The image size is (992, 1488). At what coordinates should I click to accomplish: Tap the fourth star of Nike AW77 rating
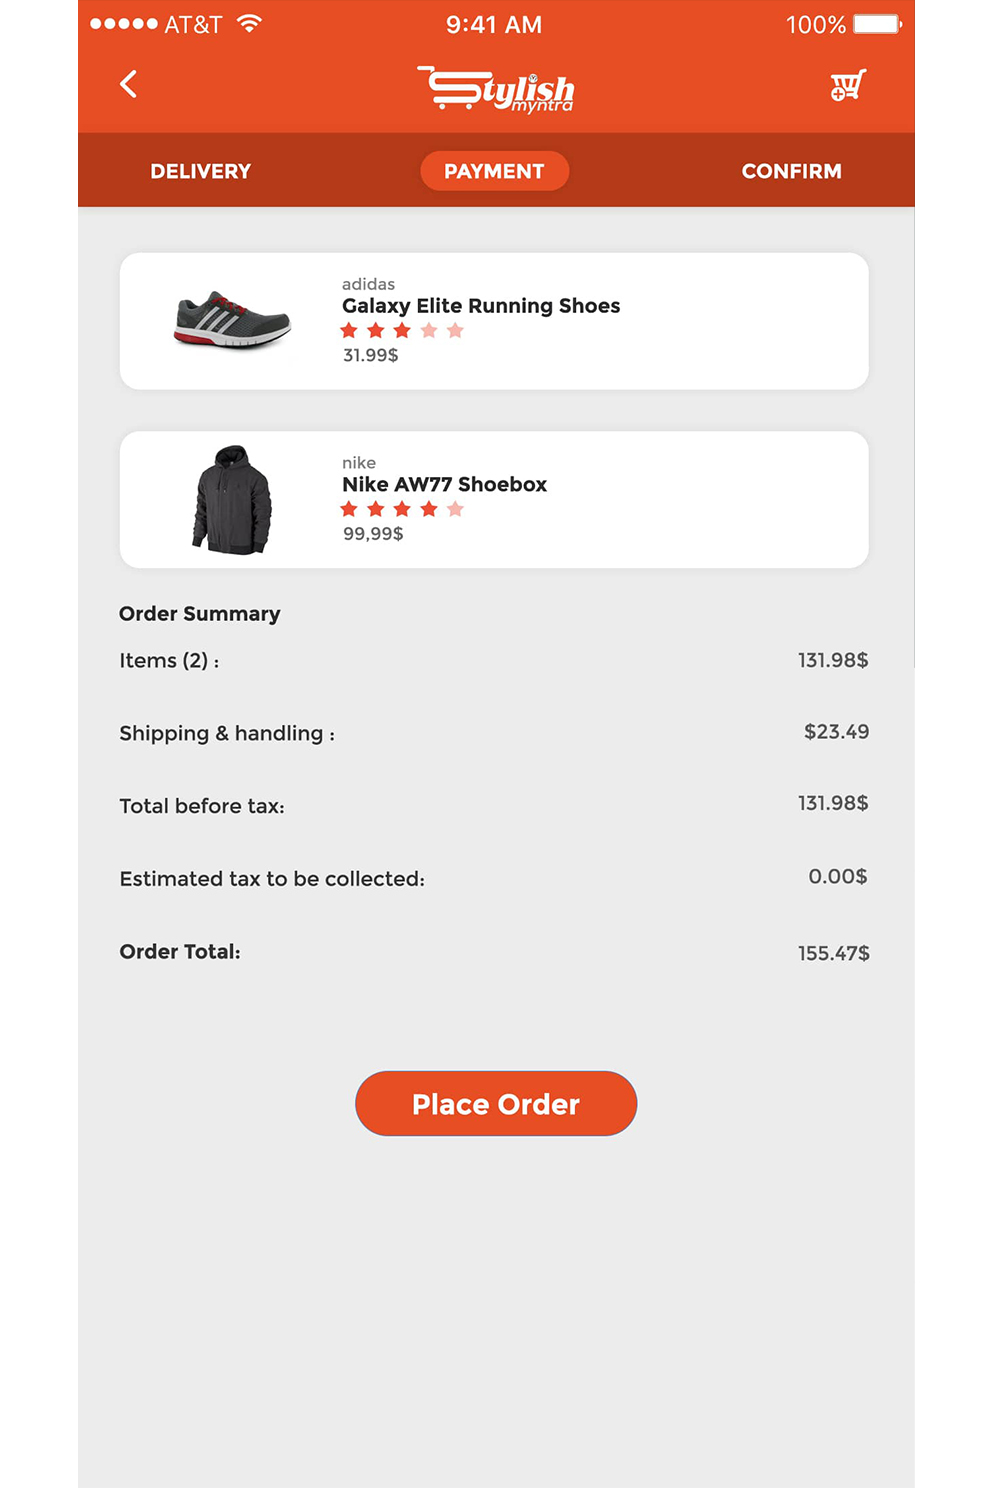429,509
